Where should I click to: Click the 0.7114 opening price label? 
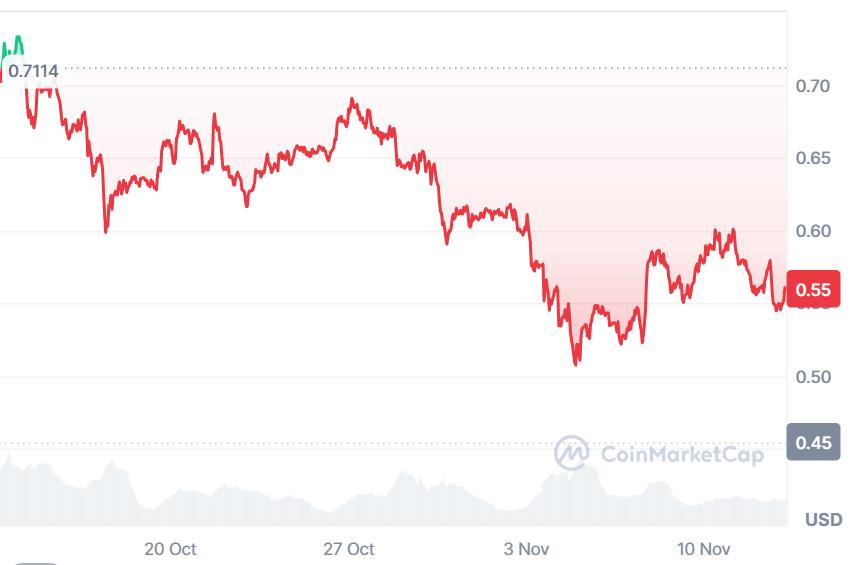(34, 70)
